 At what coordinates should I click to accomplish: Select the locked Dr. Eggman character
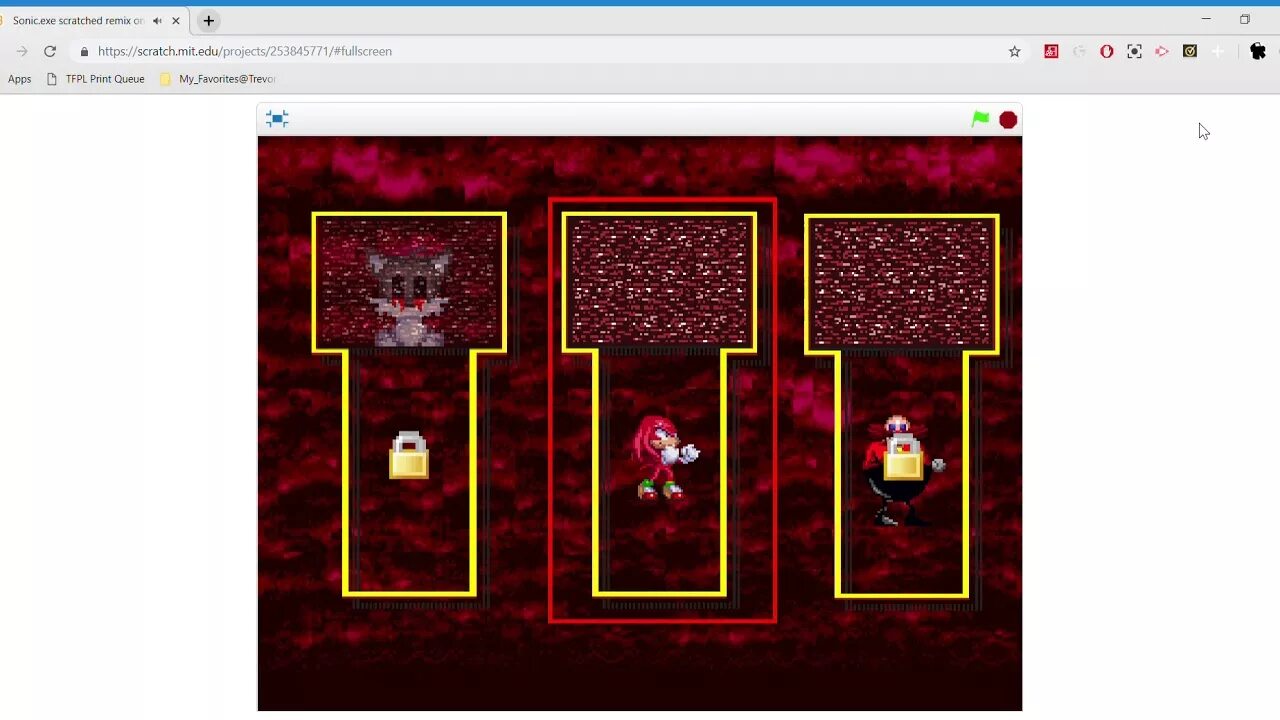coord(902,470)
